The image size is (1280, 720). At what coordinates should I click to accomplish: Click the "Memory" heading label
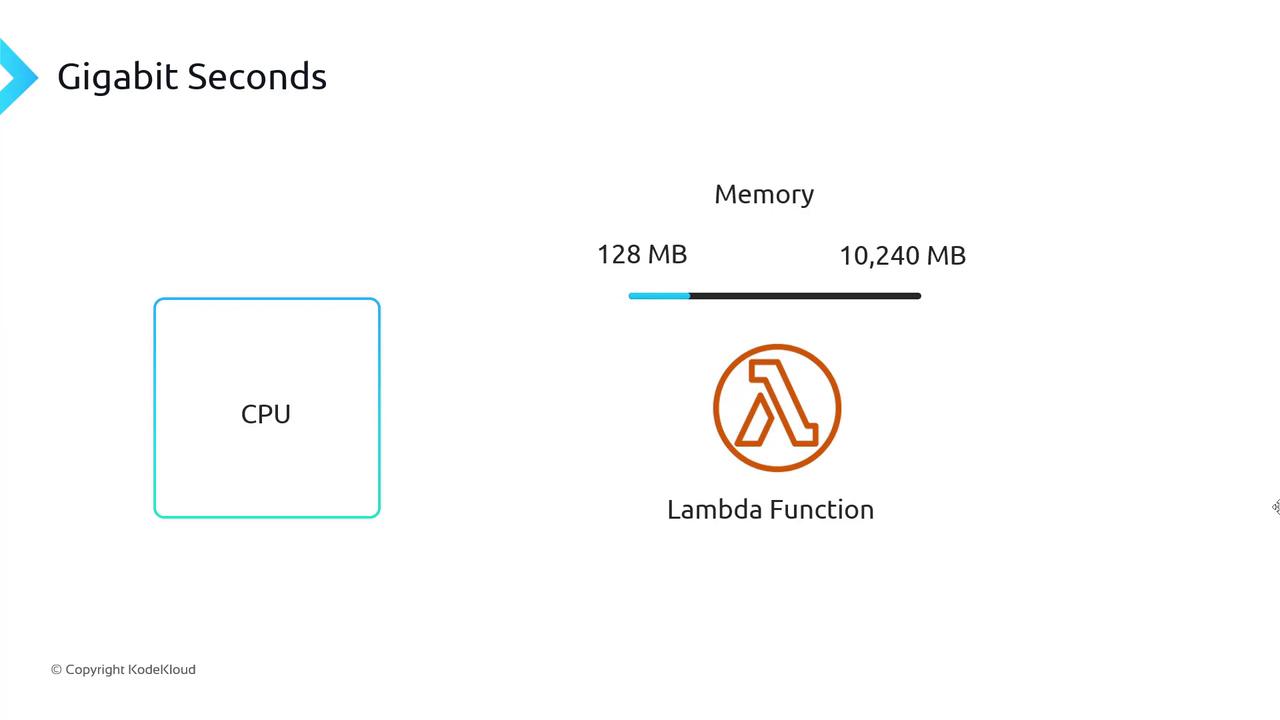(764, 194)
